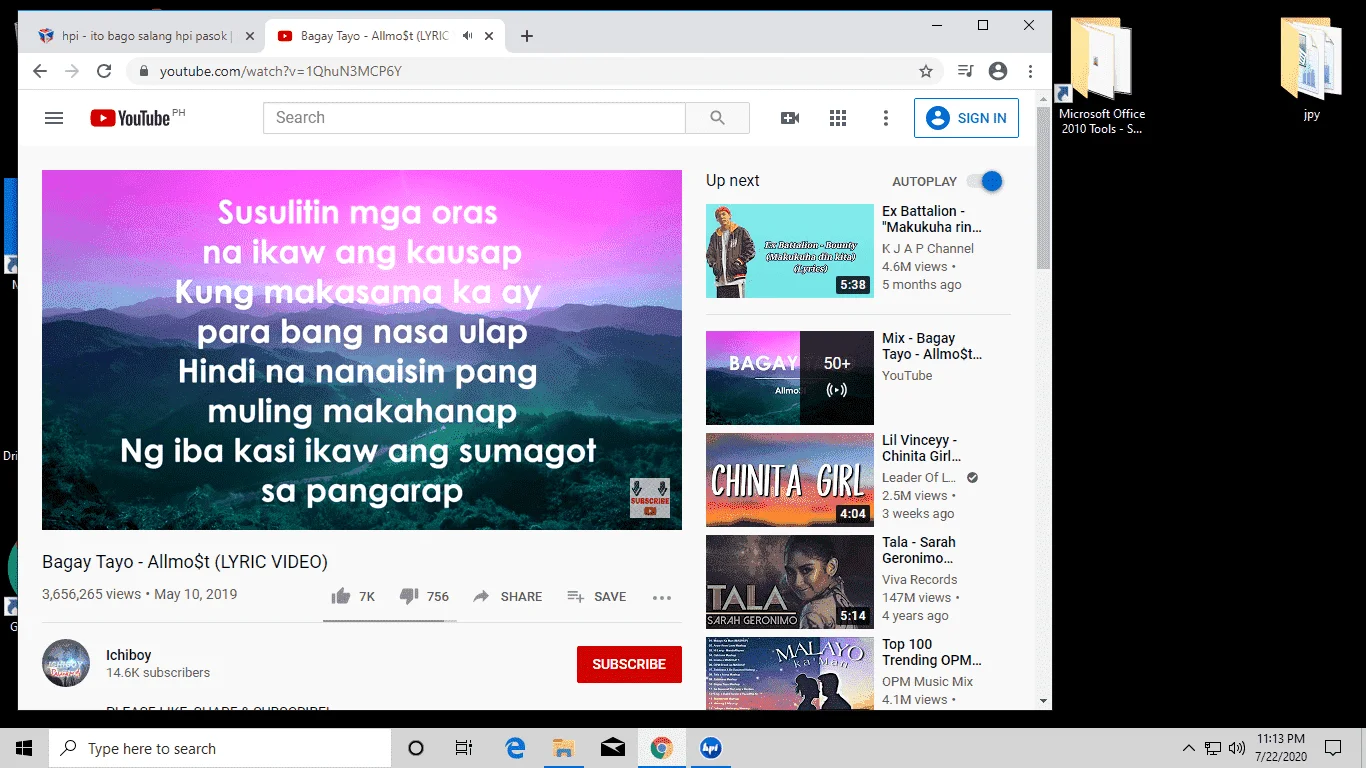Open the create video camera icon

[x=790, y=118]
